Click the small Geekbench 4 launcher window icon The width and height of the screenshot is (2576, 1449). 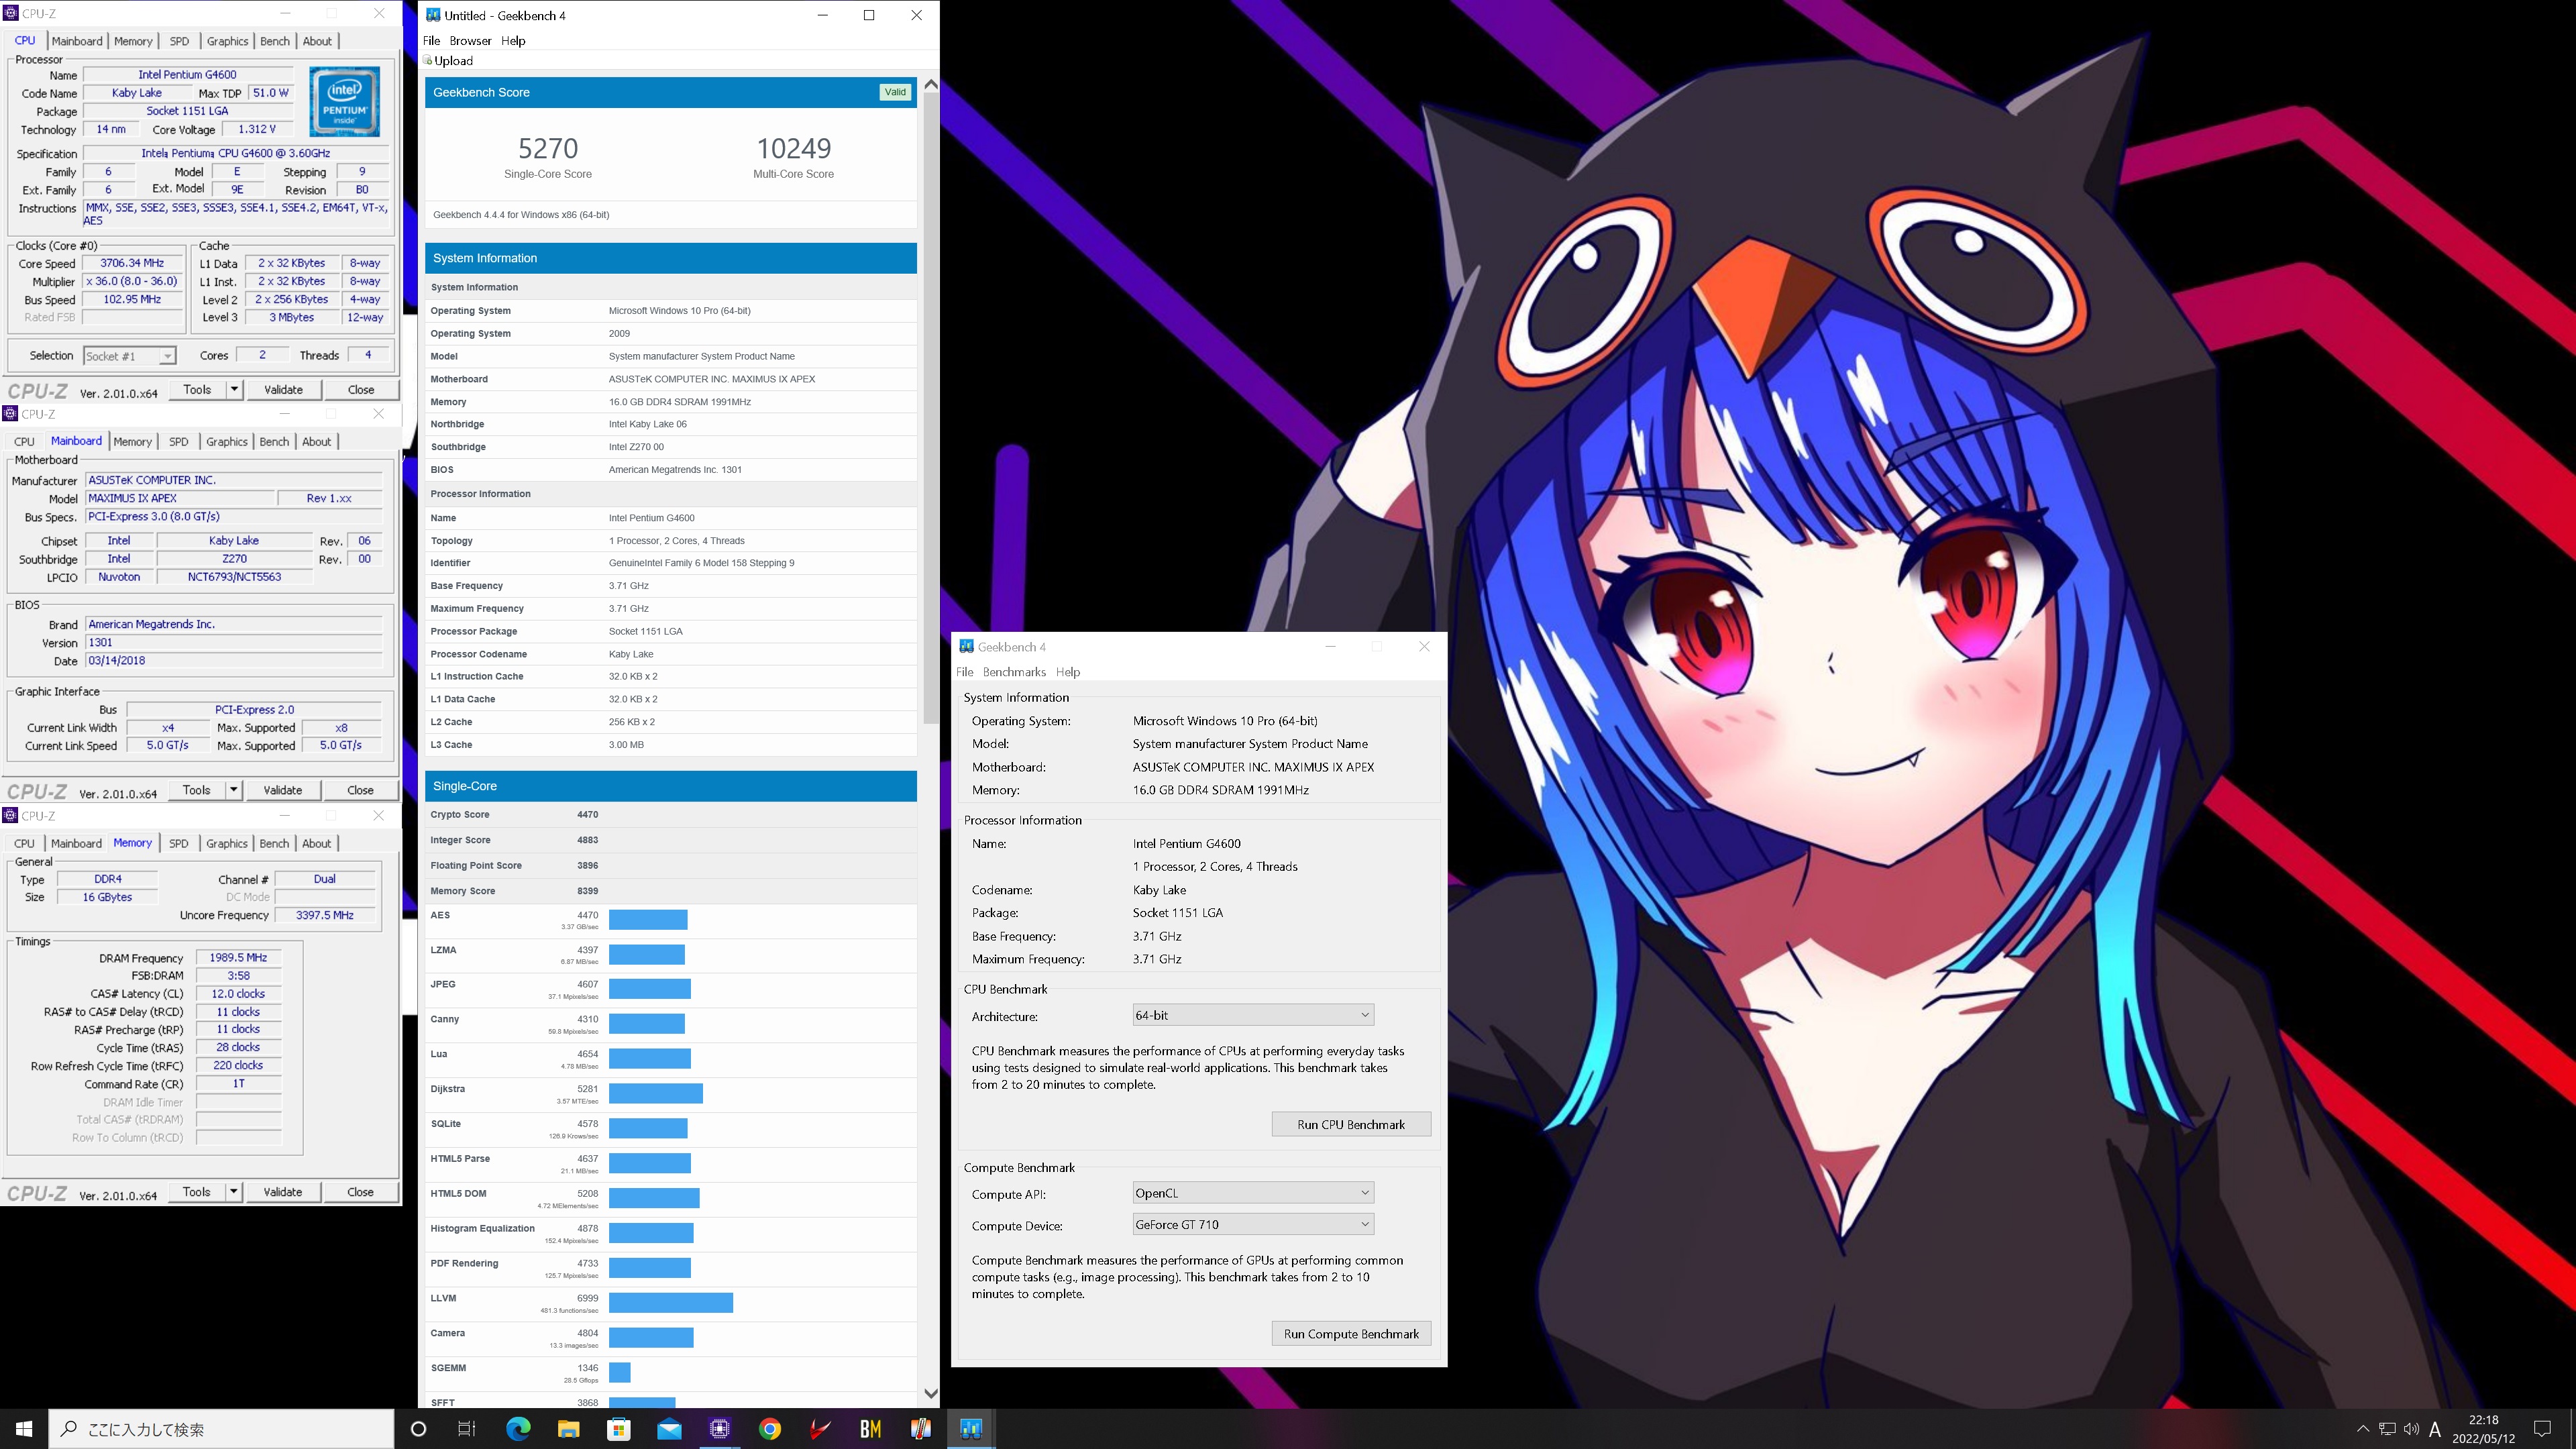click(x=966, y=646)
